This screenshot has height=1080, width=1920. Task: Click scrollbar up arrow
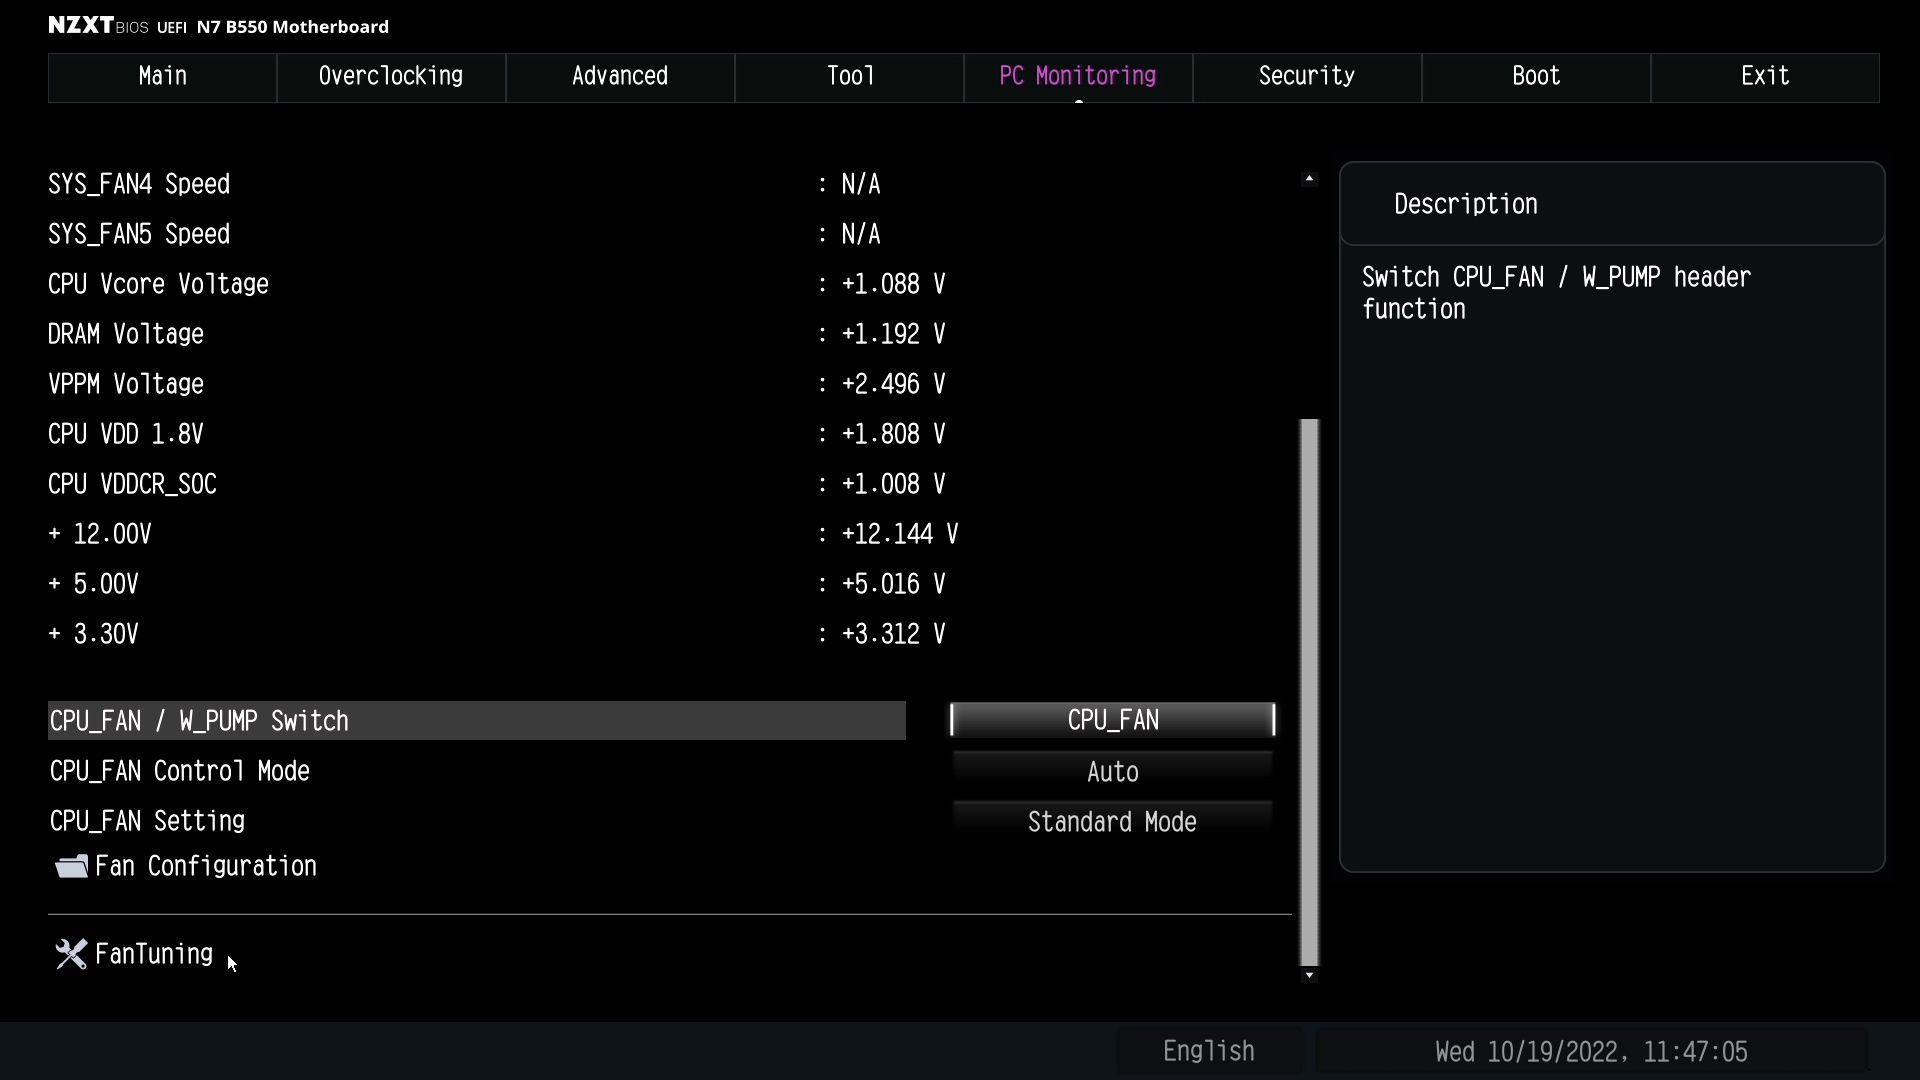1309,179
